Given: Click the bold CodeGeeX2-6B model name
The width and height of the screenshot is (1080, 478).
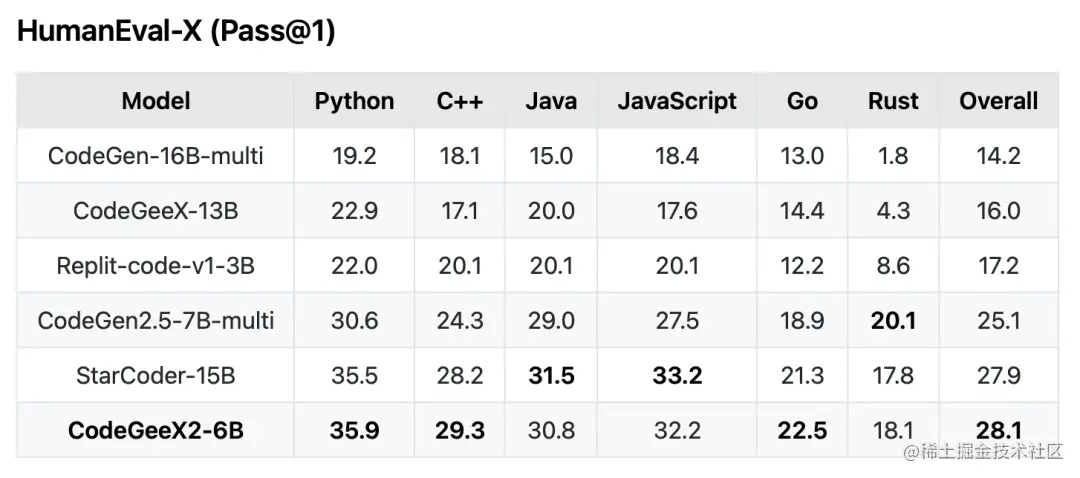Looking at the screenshot, I should [x=155, y=431].
